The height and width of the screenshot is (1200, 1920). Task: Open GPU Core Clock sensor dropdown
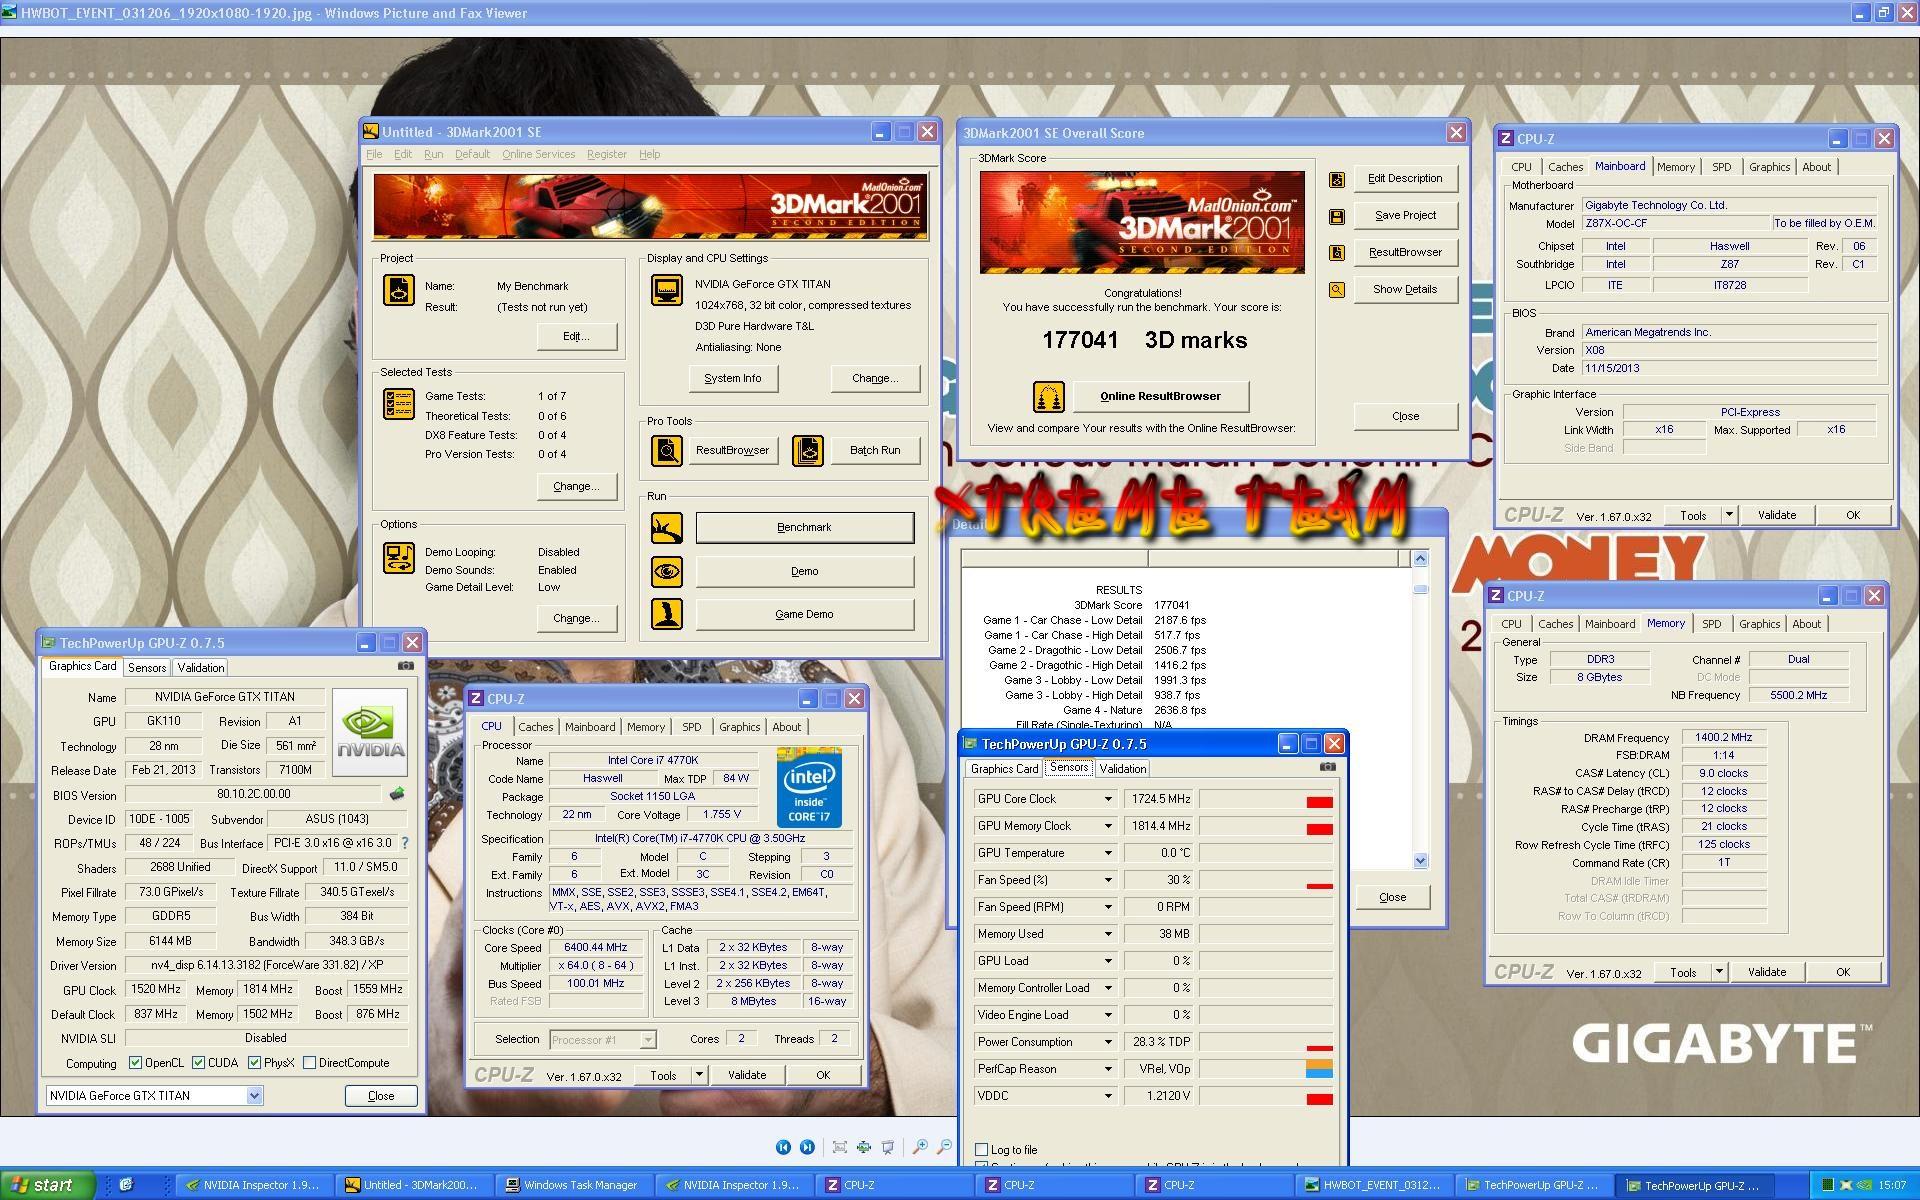(1107, 799)
